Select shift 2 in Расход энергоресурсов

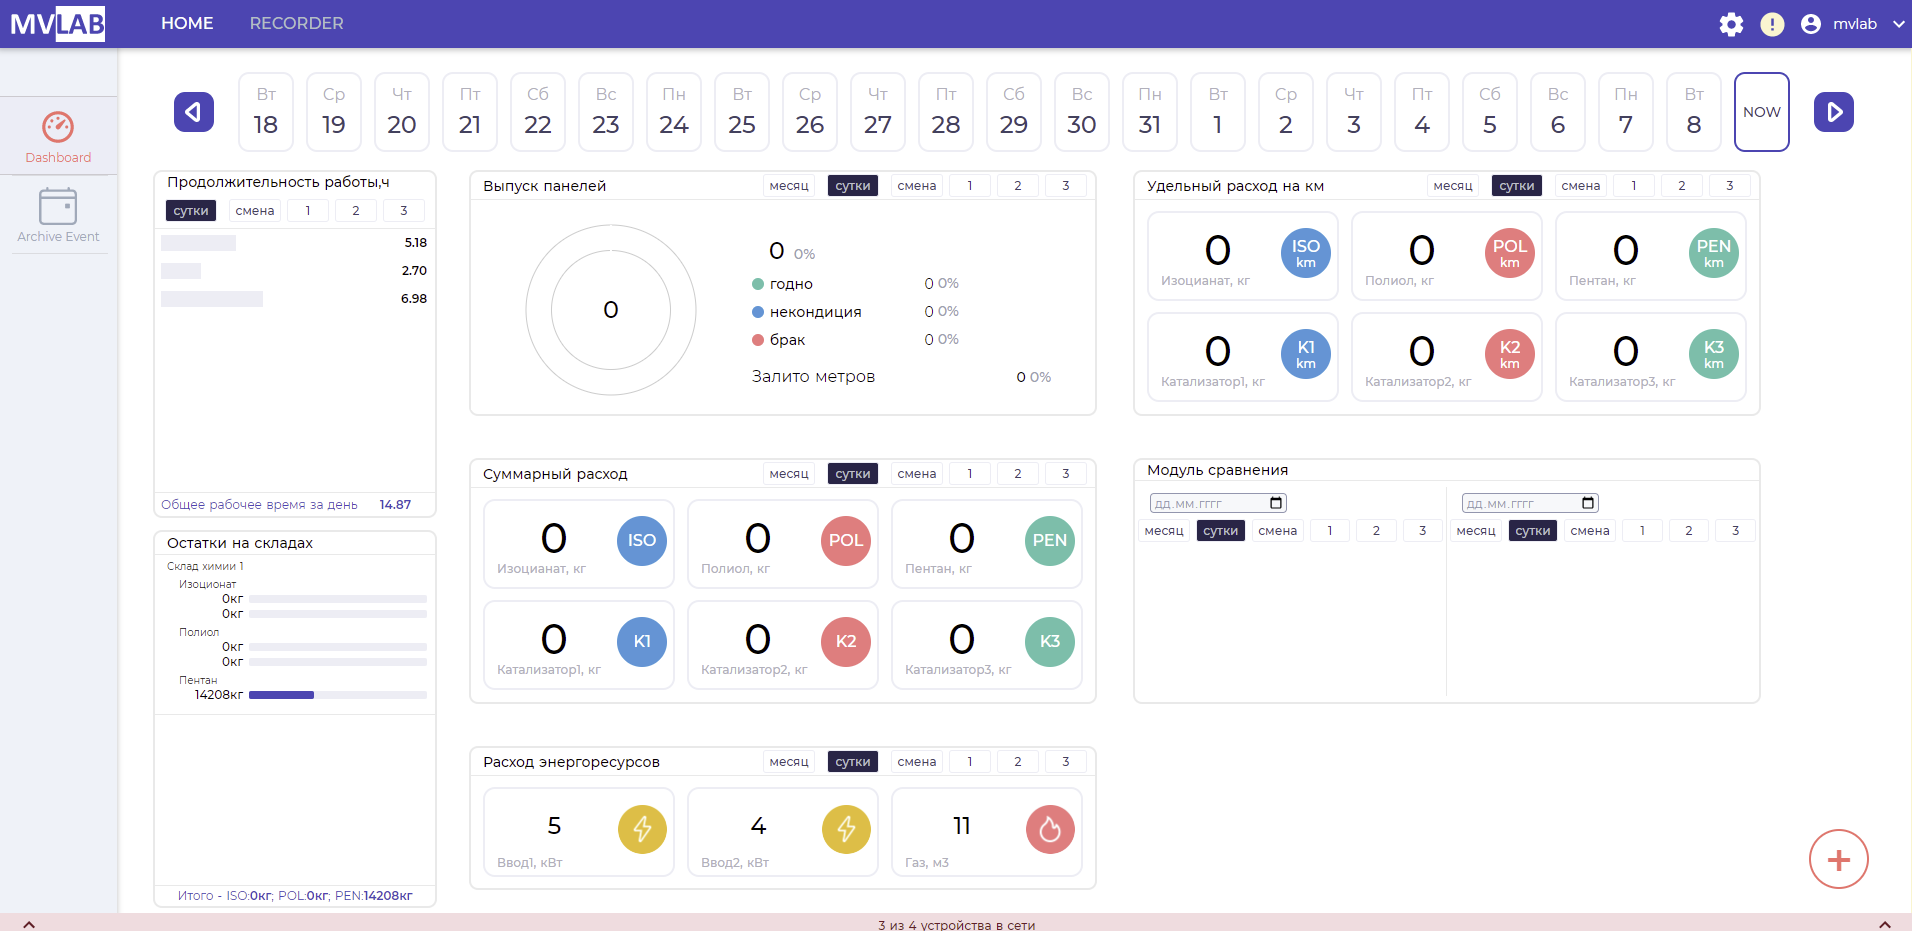coord(1017,762)
